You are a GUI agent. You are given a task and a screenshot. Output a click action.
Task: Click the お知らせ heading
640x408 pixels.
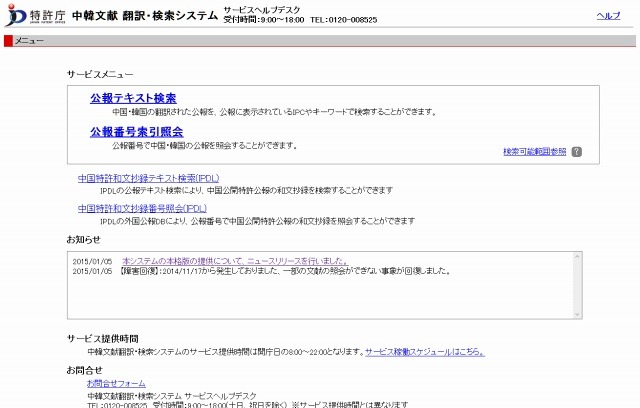pos(84,239)
